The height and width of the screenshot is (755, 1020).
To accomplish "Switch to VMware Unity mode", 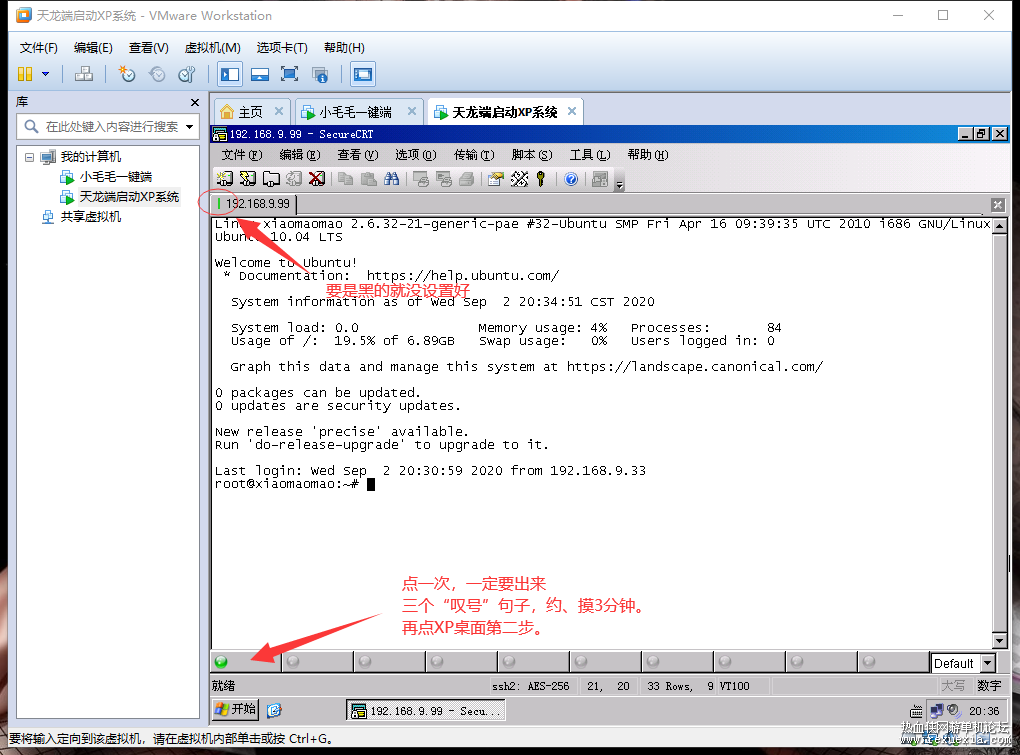I will 319,74.
